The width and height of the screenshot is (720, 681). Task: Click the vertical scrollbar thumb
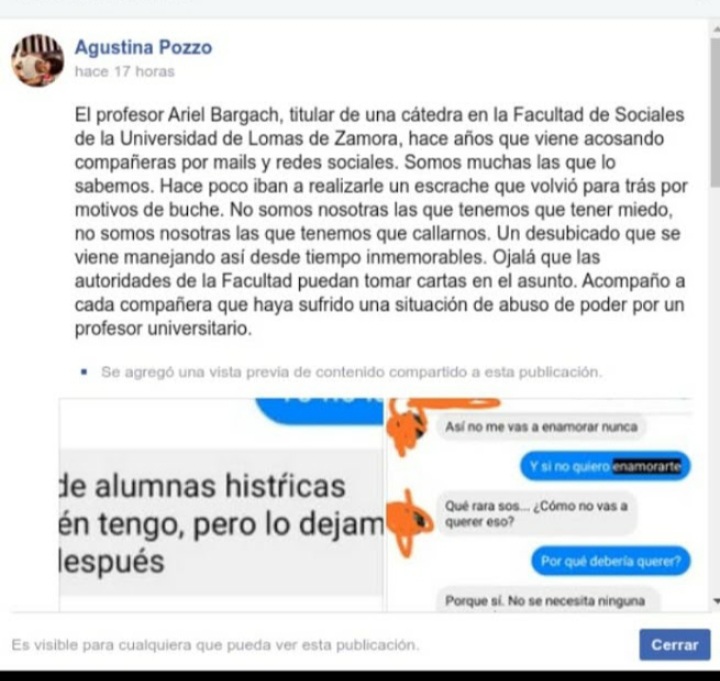pos(715,113)
